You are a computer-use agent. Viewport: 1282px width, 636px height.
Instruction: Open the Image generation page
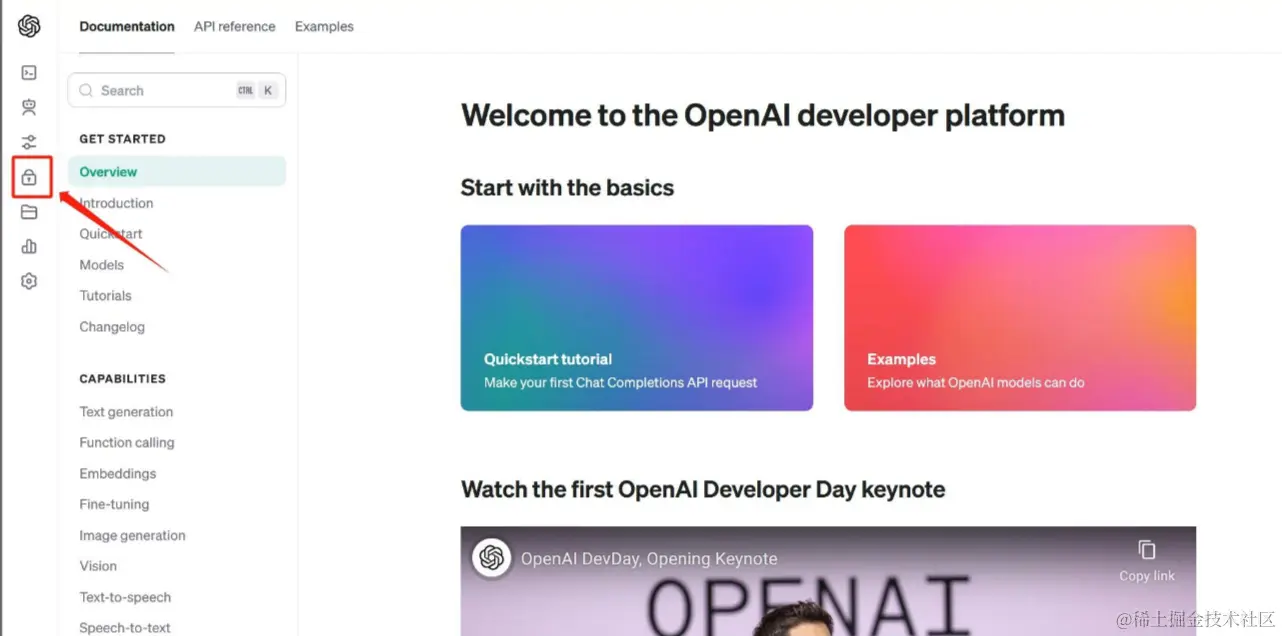pos(133,536)
